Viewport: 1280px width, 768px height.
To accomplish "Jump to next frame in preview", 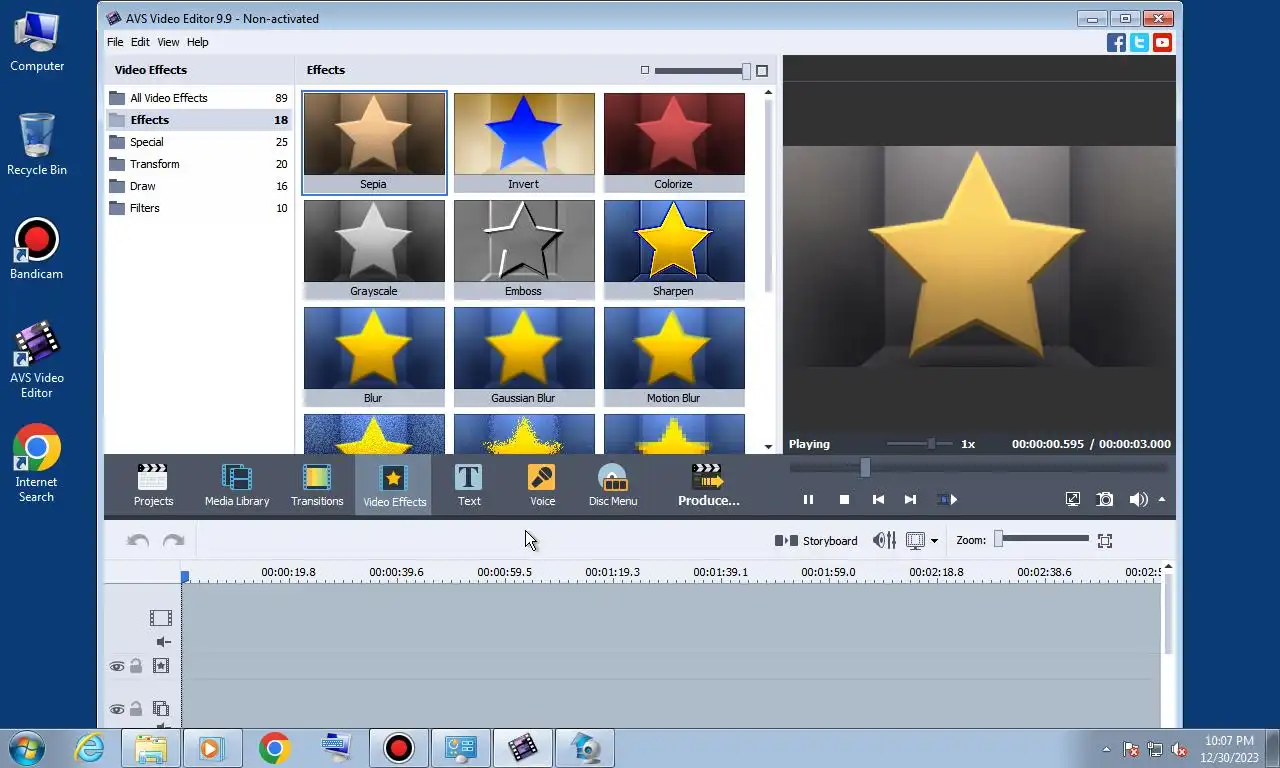I will tap(910, 499).
